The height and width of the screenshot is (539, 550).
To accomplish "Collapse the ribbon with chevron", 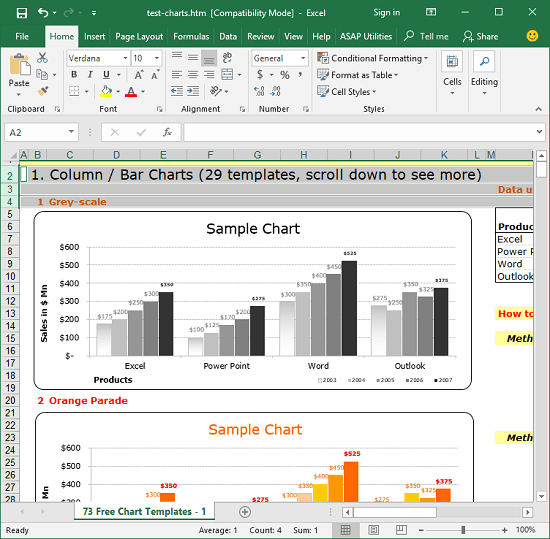I will pos(538,109).
